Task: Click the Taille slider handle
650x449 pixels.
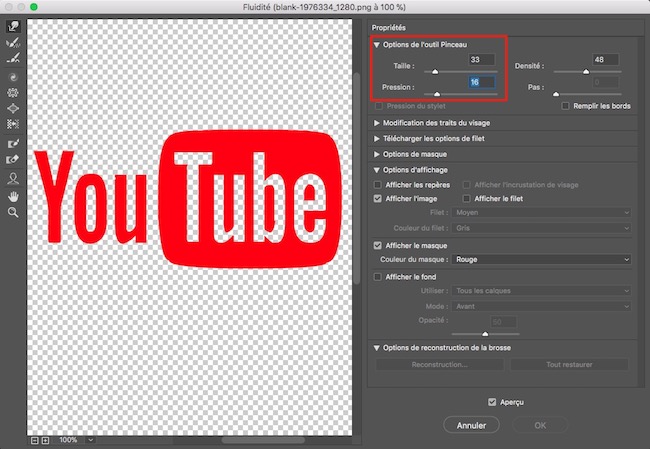Action: click(435, 72)
